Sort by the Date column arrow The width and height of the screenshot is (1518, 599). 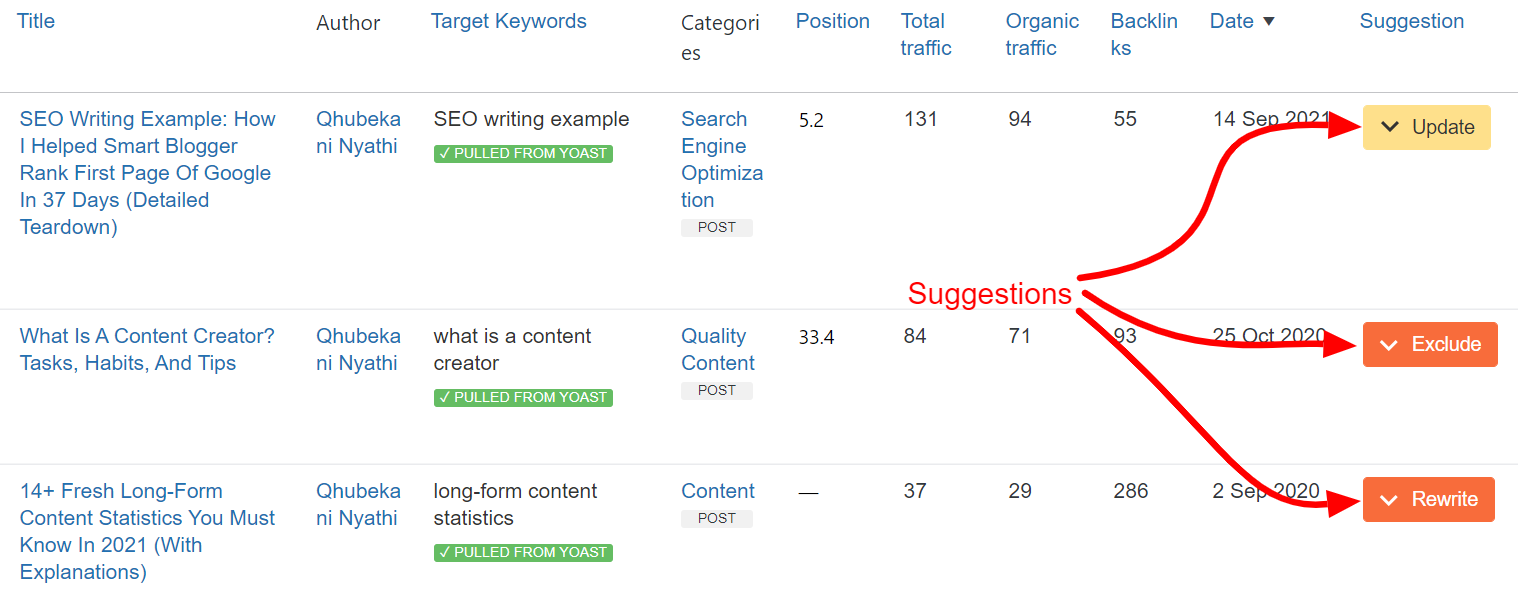tap(1269, 21)
